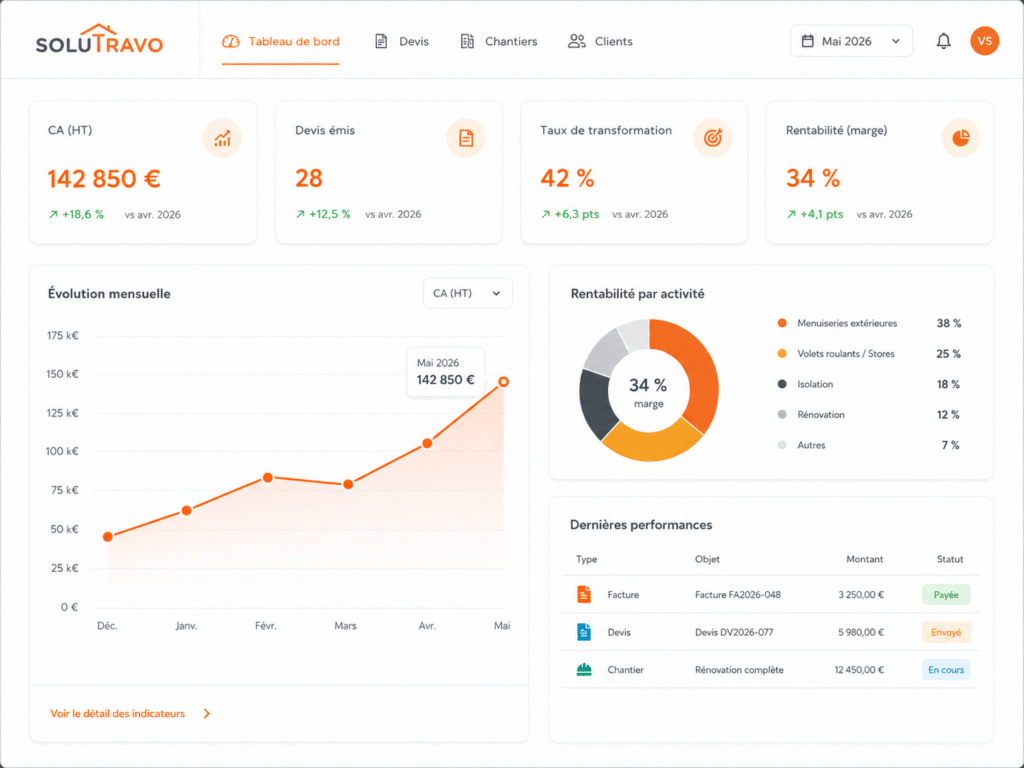This screenshot has height=768, width=1024.
Task: Click the yellow Volets roulants donut segment
Action: 652,444
